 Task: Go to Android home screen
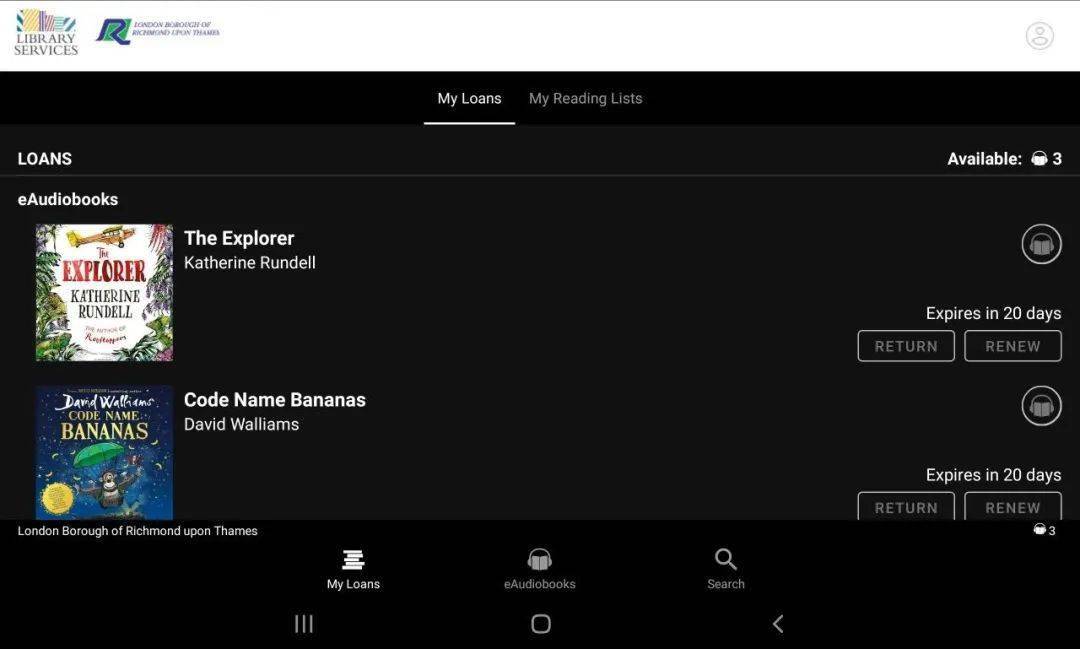coord(541,624)
